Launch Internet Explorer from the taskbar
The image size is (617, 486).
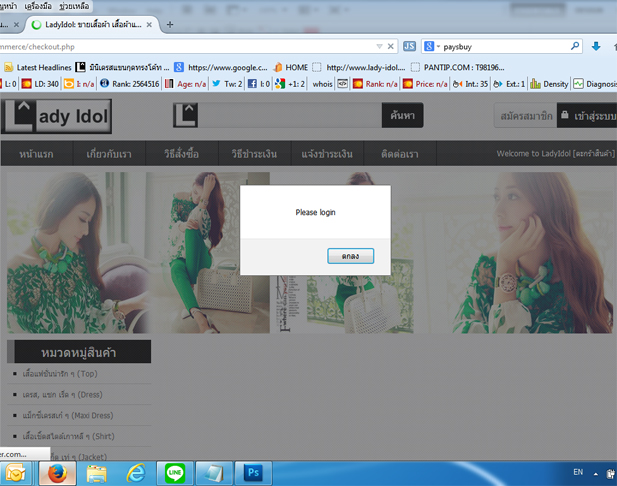(x=136, y=473)
